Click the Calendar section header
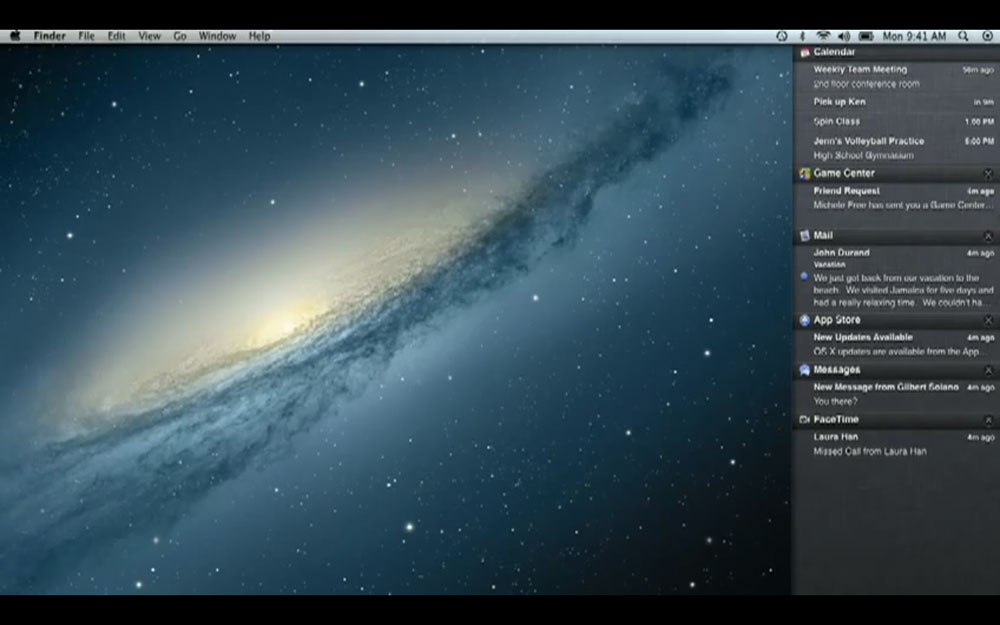Screen dimensions: 1000x625 pyautogui.click(x=896, y=52)
